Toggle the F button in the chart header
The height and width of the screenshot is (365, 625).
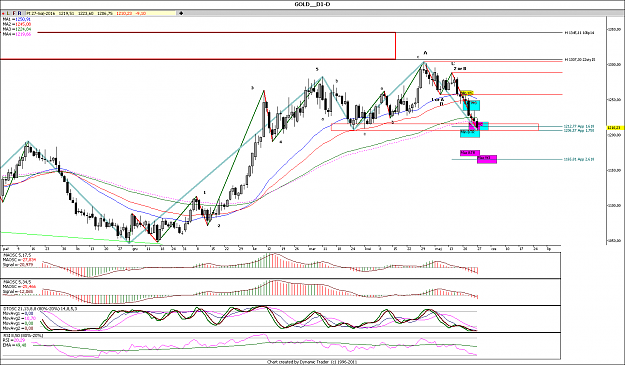(x=14, y=13)
